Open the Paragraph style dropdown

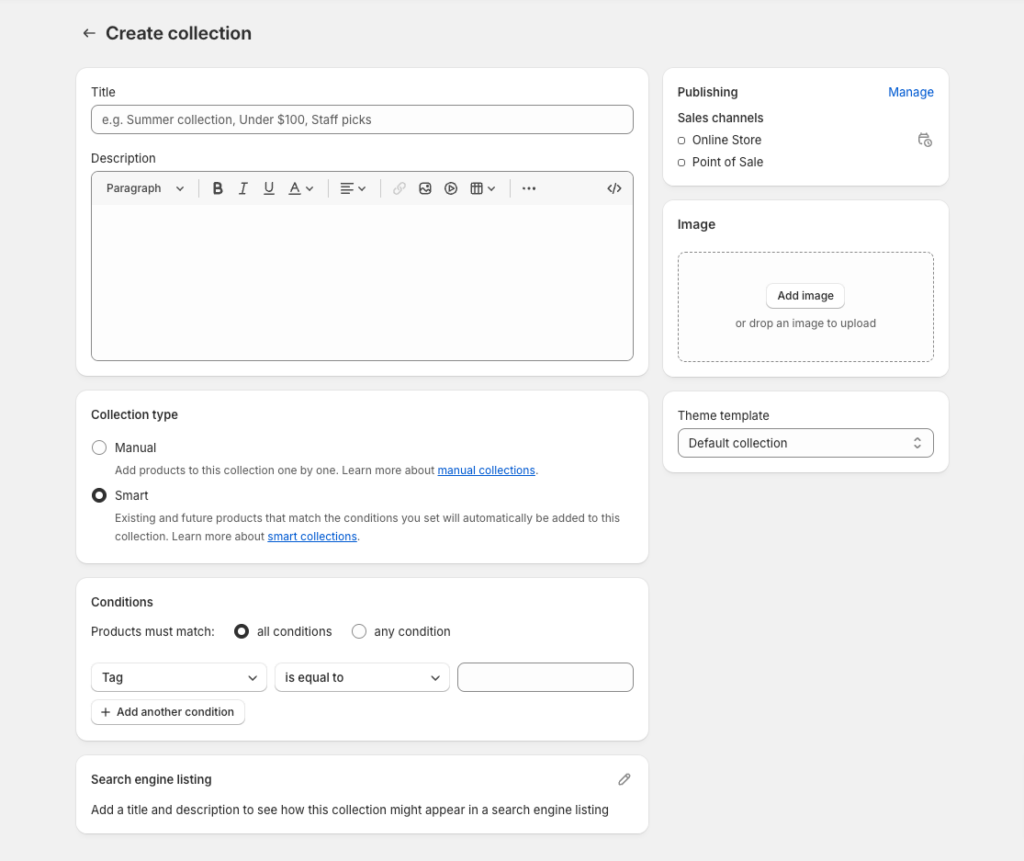[143, 188]
